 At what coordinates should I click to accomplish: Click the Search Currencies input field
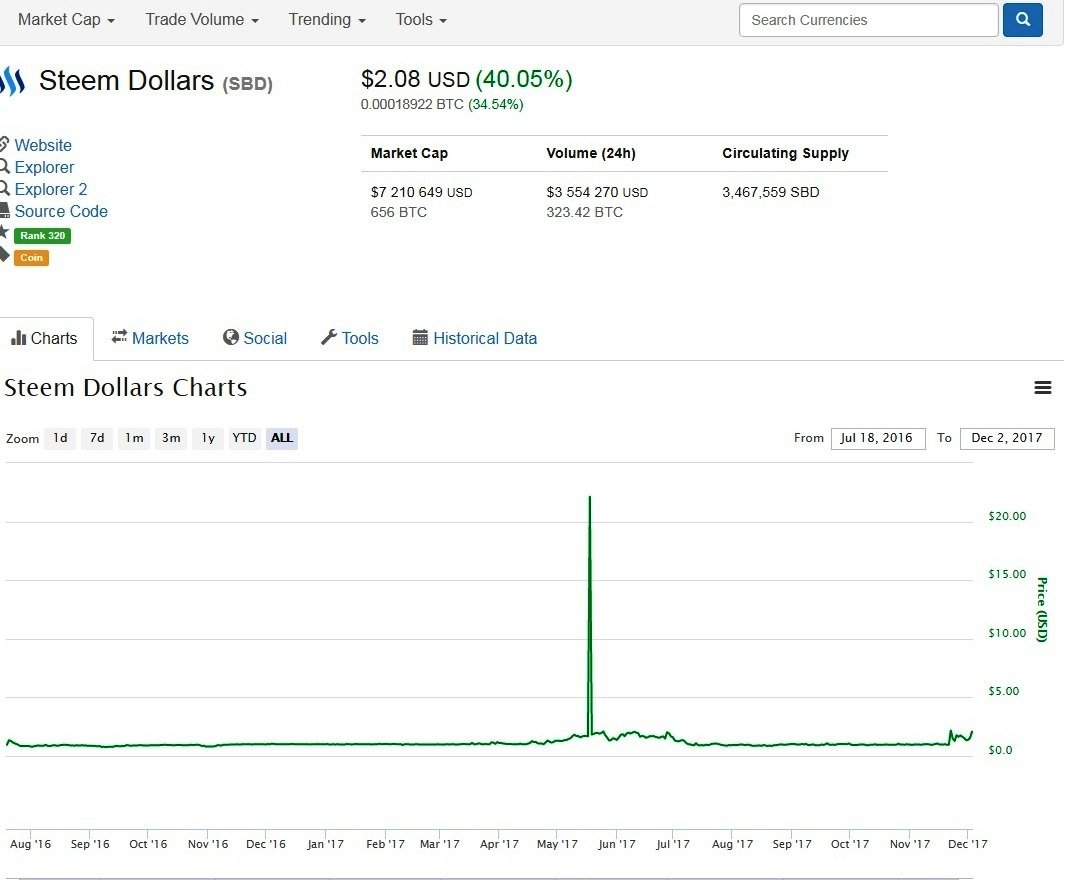click(x=868, y=20)
